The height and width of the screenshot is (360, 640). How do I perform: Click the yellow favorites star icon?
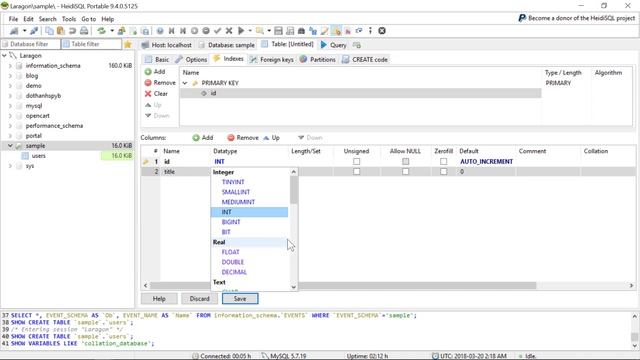coord(128,44)
